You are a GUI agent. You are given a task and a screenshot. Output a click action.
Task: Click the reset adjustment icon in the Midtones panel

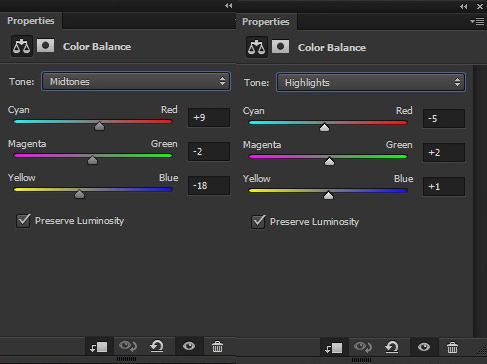pyautogui.click(x=157, y=346)
